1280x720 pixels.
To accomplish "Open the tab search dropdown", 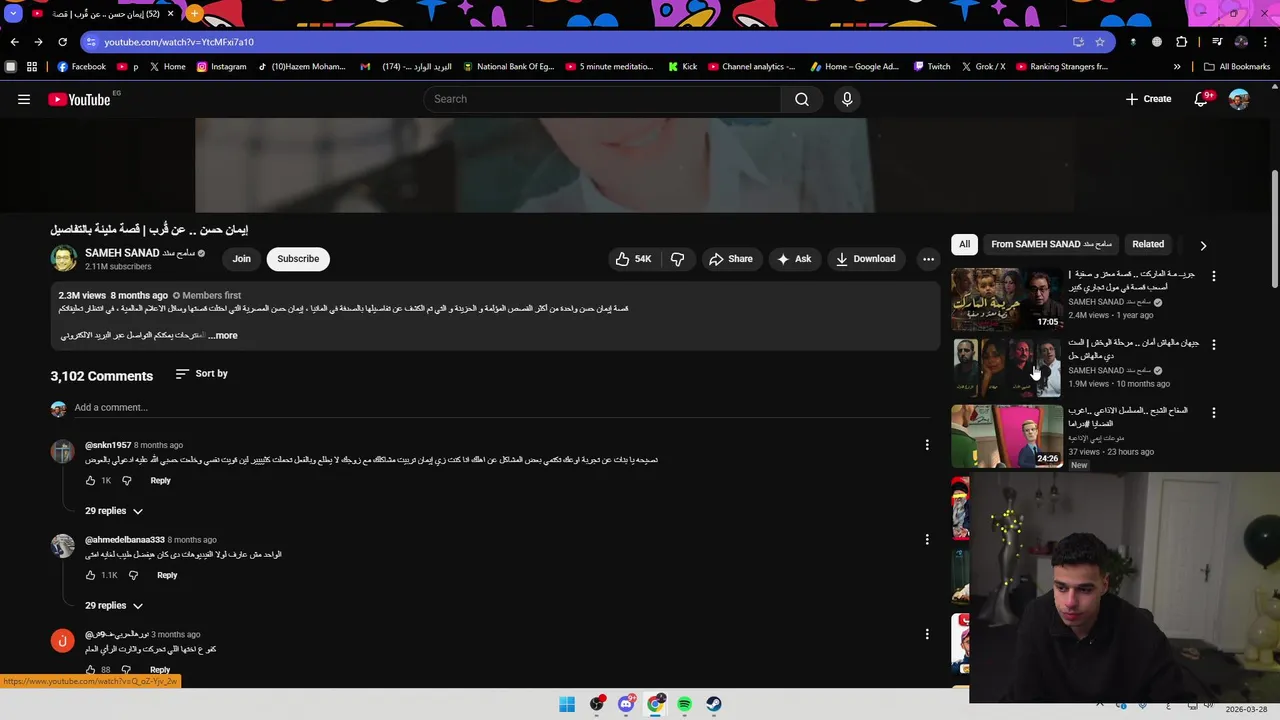I will [13, 14].
